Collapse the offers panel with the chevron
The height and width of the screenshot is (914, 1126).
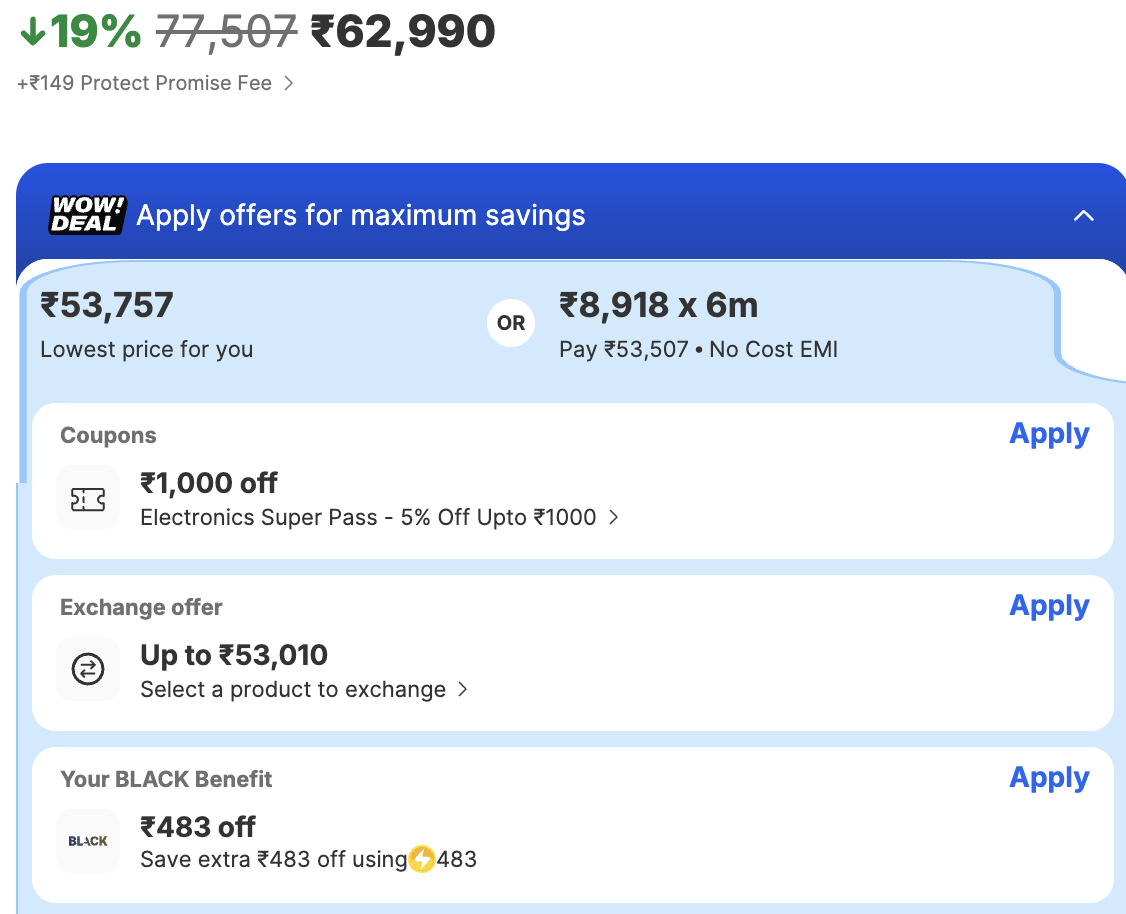pyautogui.click(x=1083, y=216)
